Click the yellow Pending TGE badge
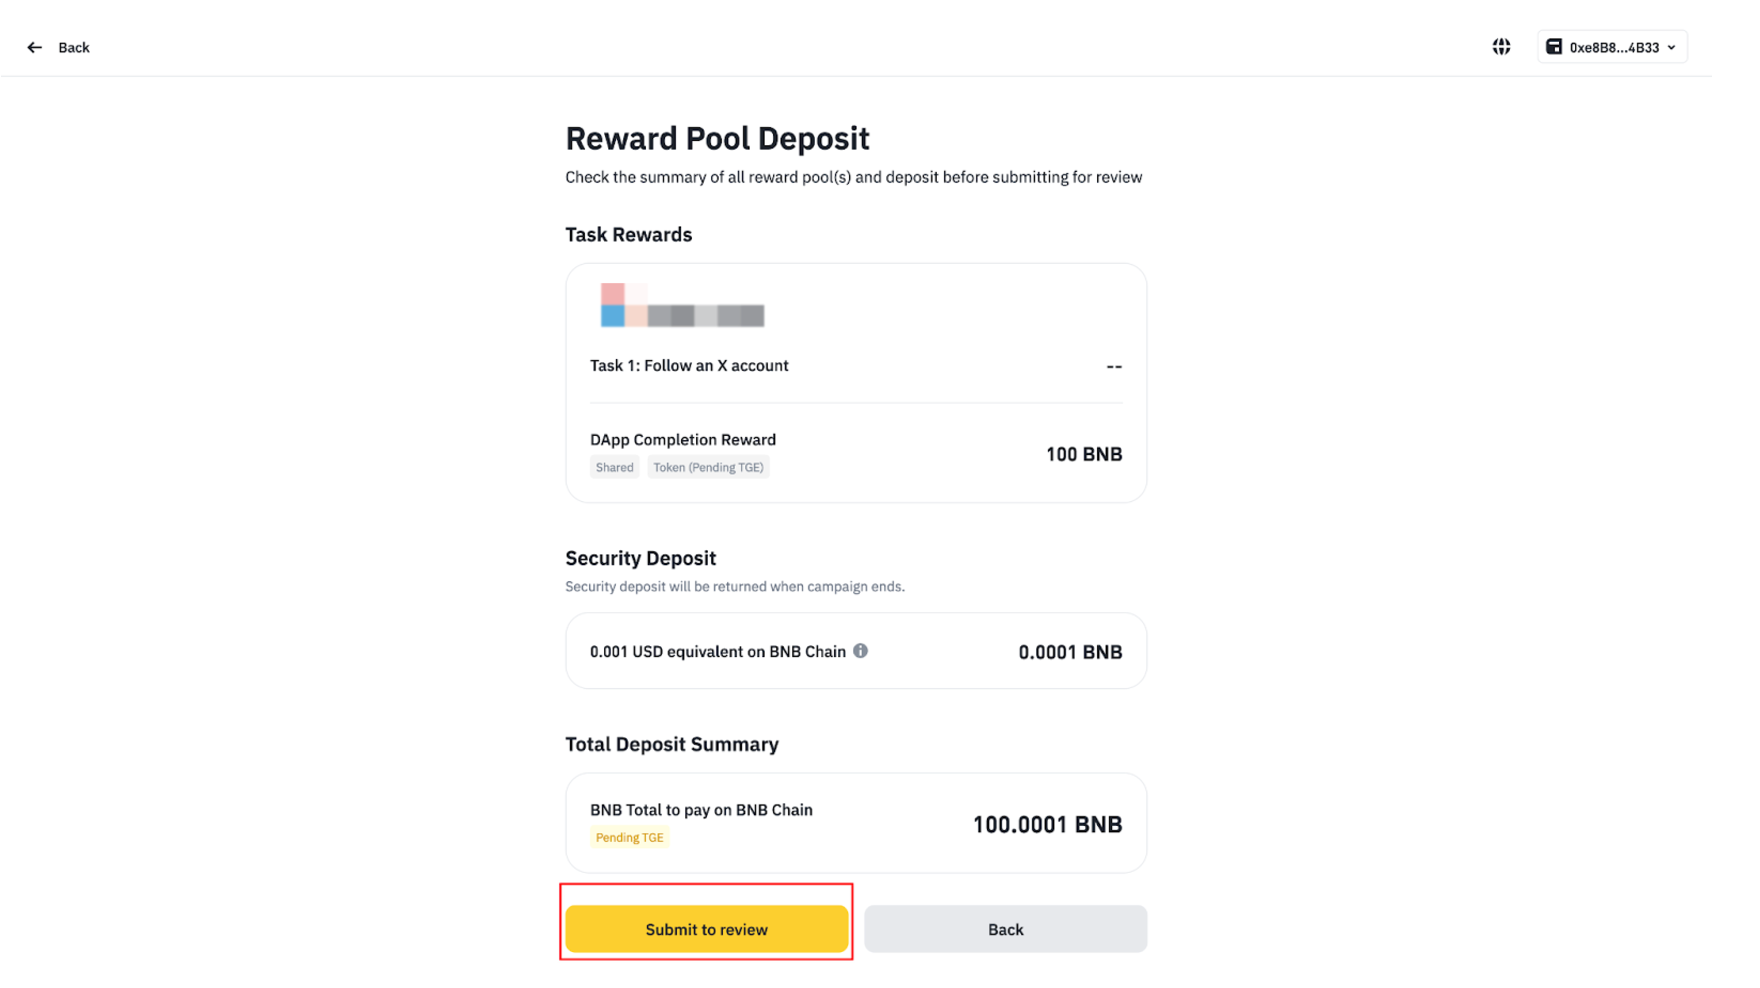 629,838
